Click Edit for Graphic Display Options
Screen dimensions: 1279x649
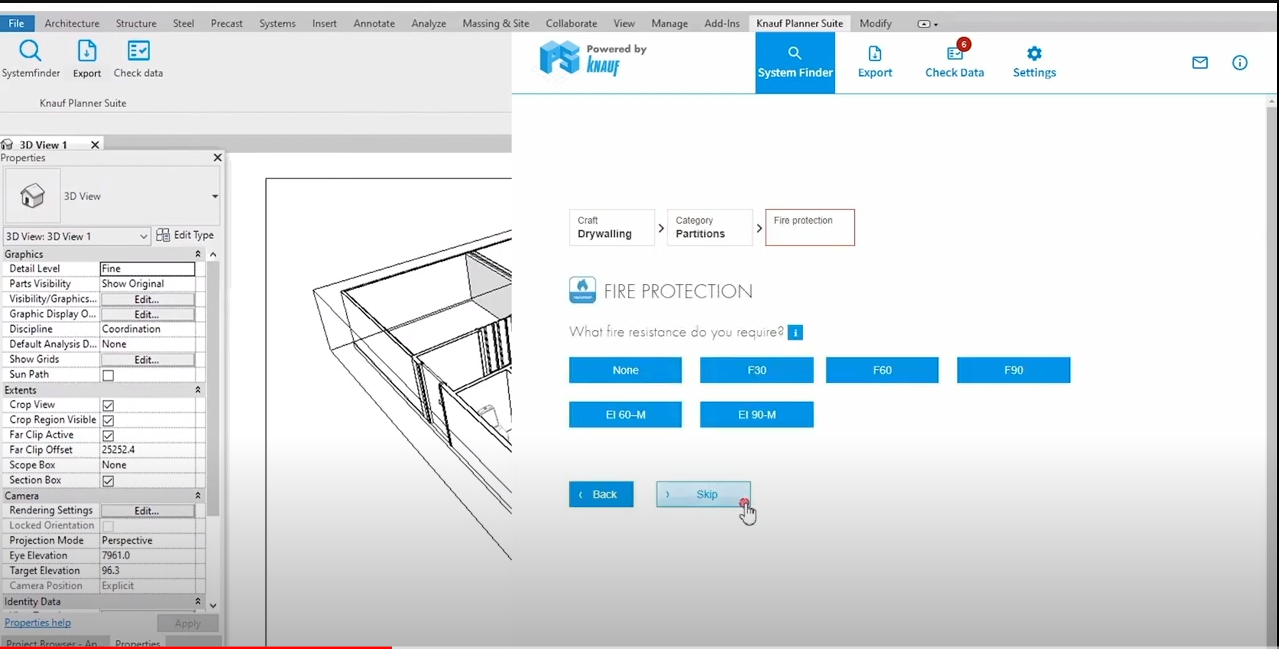147,314
